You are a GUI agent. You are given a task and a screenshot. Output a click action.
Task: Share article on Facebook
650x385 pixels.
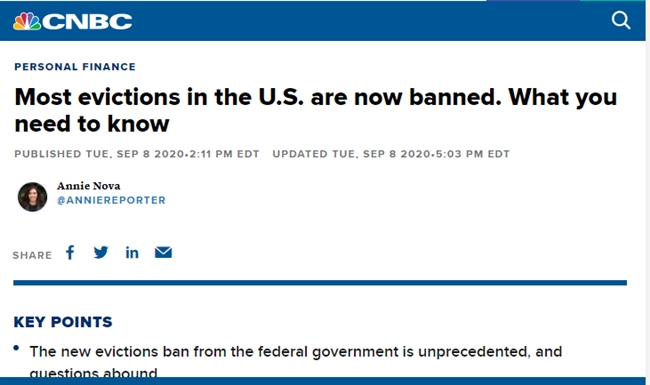pyautogui.click(x=70, y=252)
